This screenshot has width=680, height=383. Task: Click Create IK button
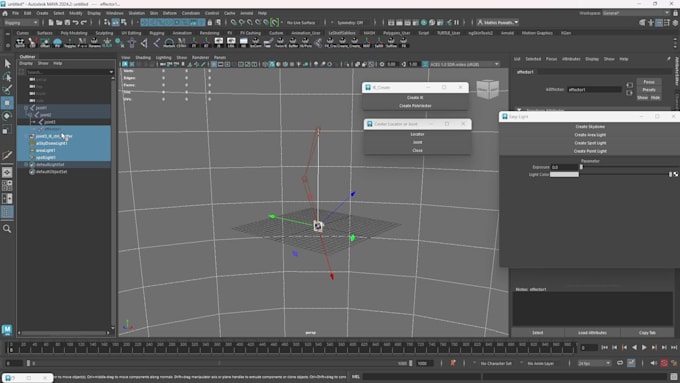(415, 98)
